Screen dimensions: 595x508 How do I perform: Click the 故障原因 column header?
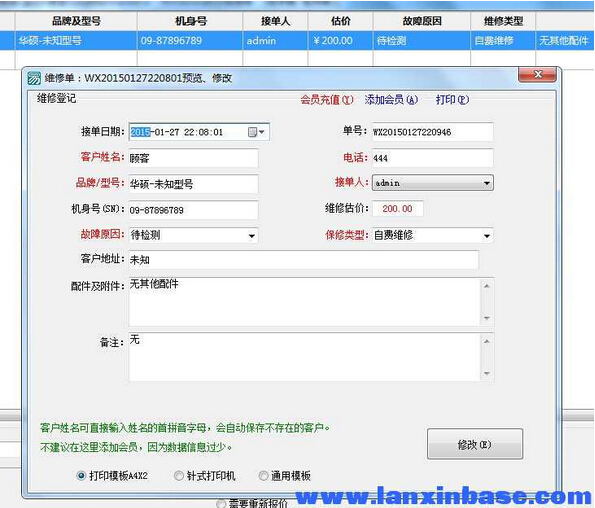pyautogui.click(x=422, y=21)
